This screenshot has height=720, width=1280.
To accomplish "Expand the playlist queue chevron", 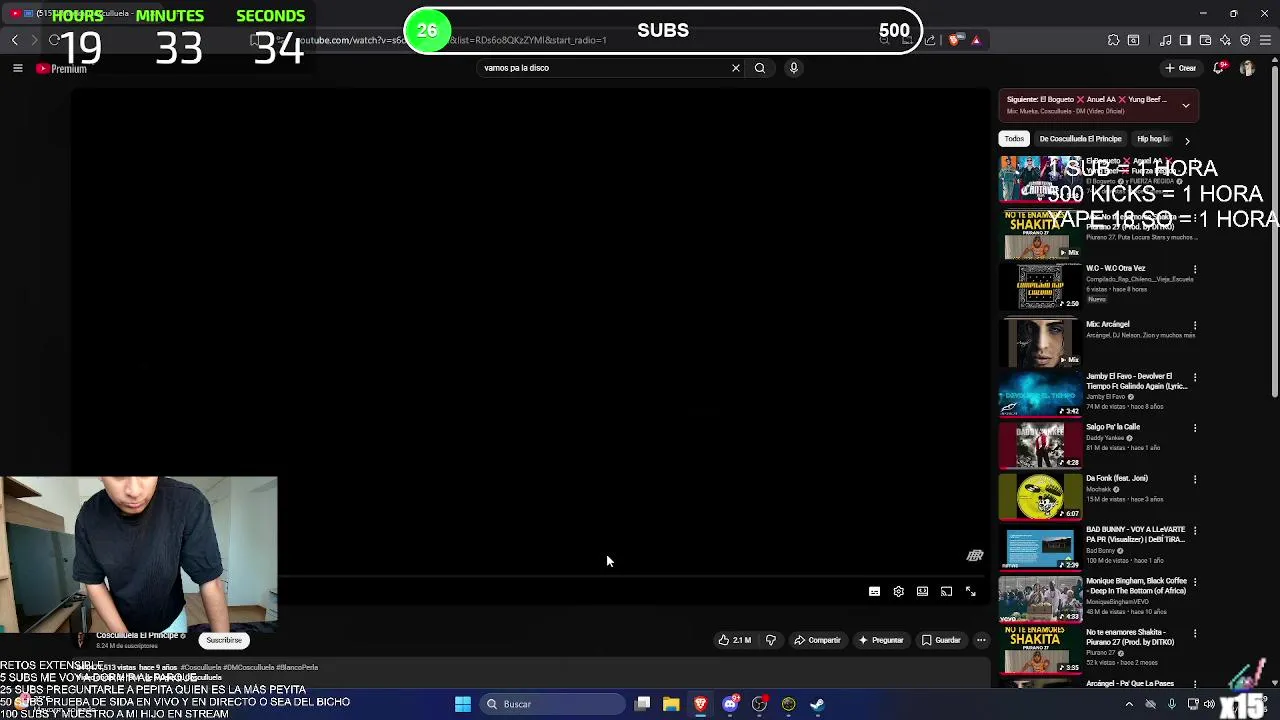I will [1186, 105].
